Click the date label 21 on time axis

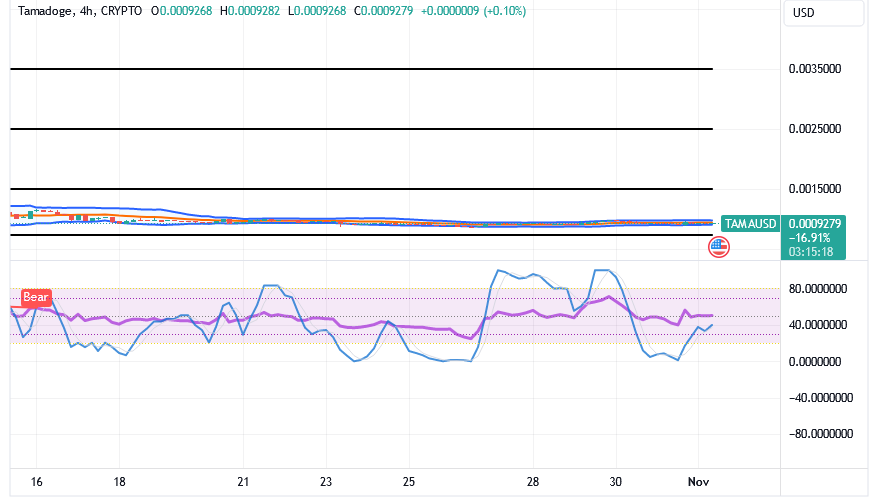pos(243,482)
